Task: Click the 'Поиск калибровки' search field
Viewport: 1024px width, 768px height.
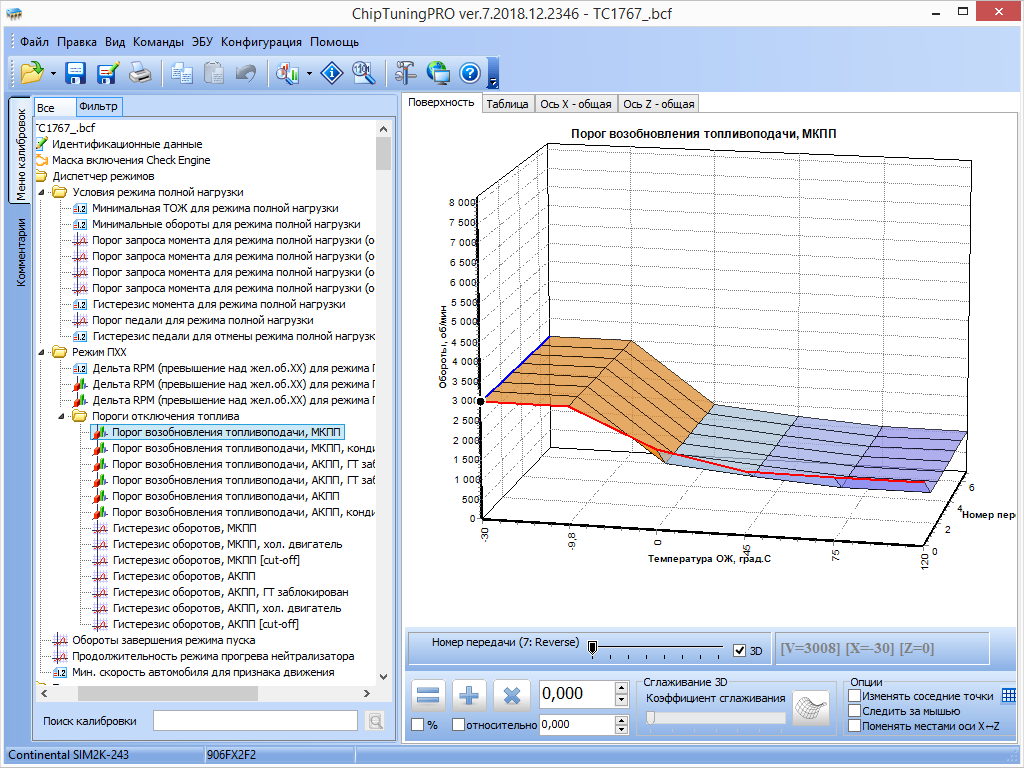Action: [x=255, y=720]
